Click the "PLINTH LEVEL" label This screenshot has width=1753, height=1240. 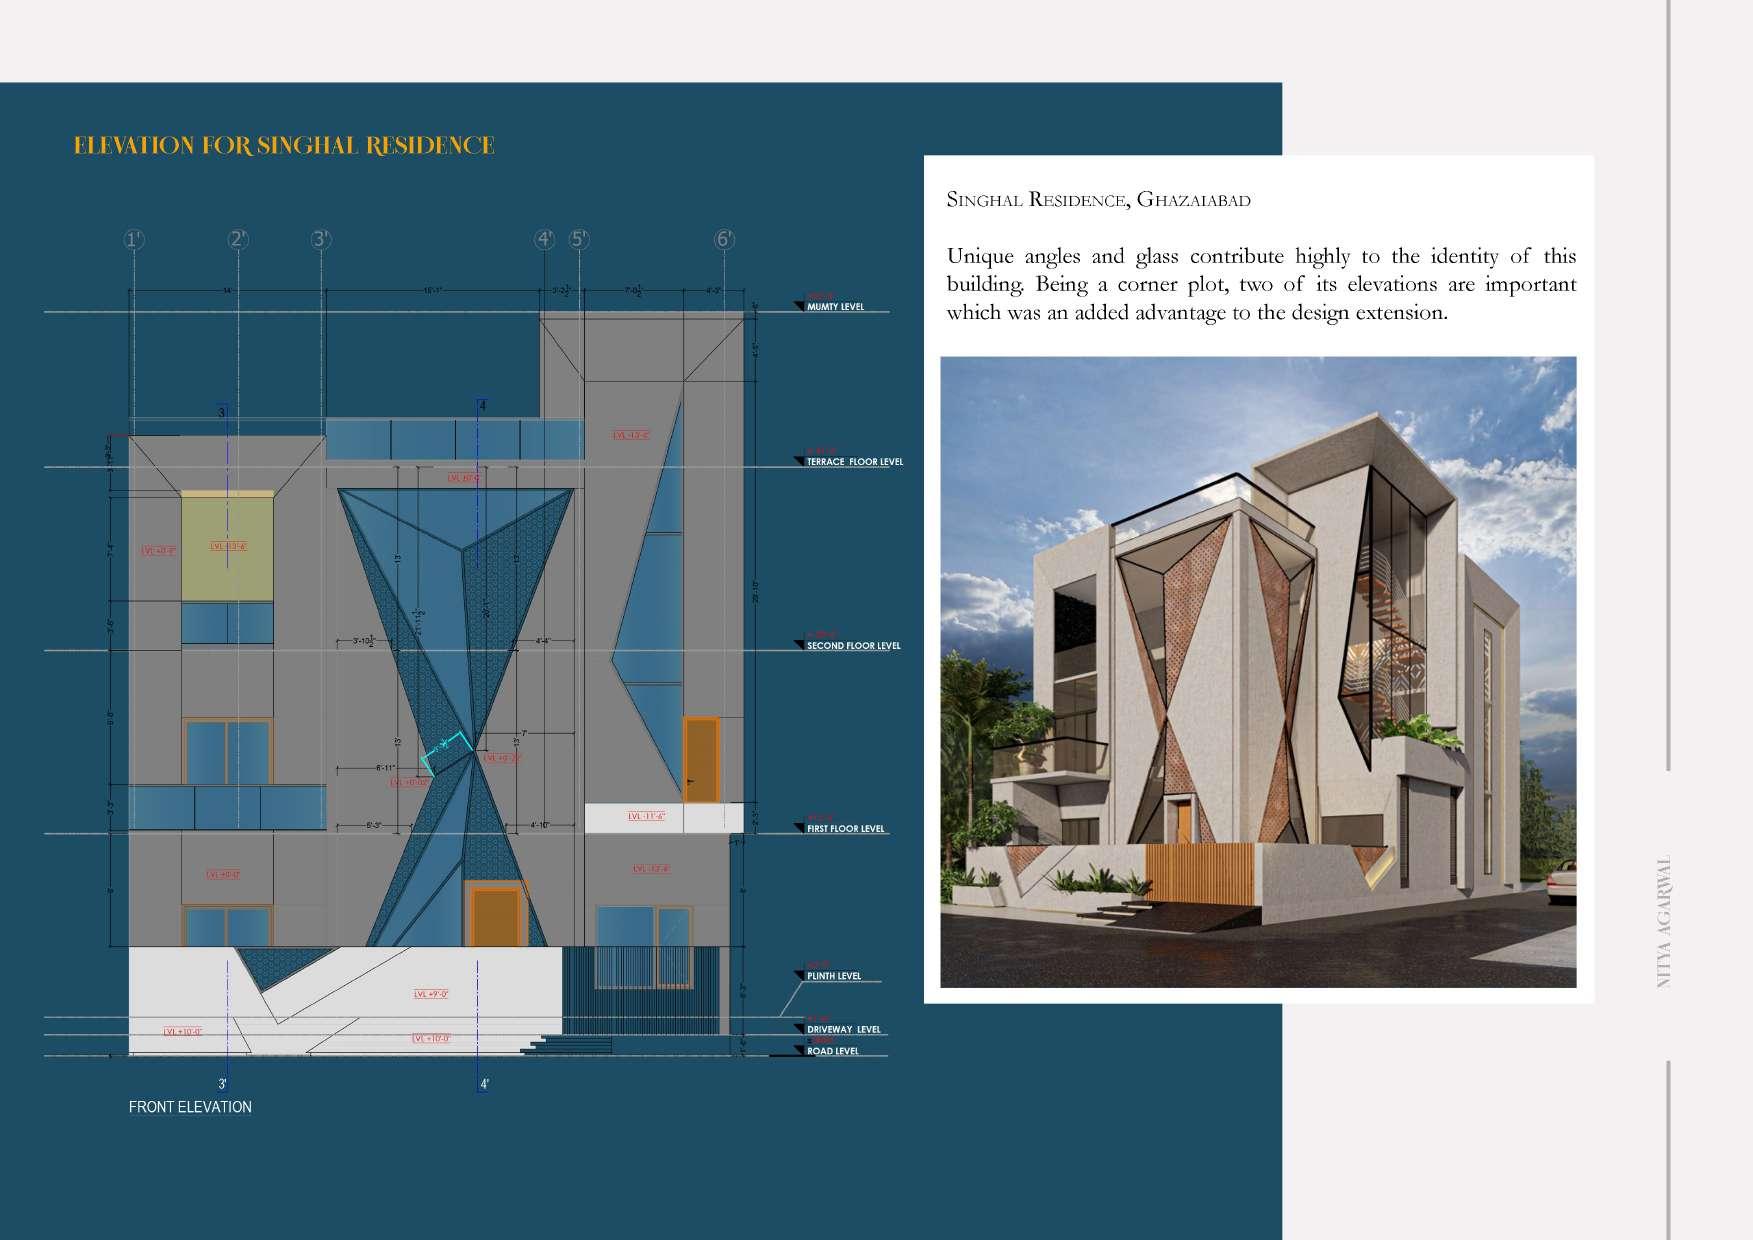click(x=834, y=976)
